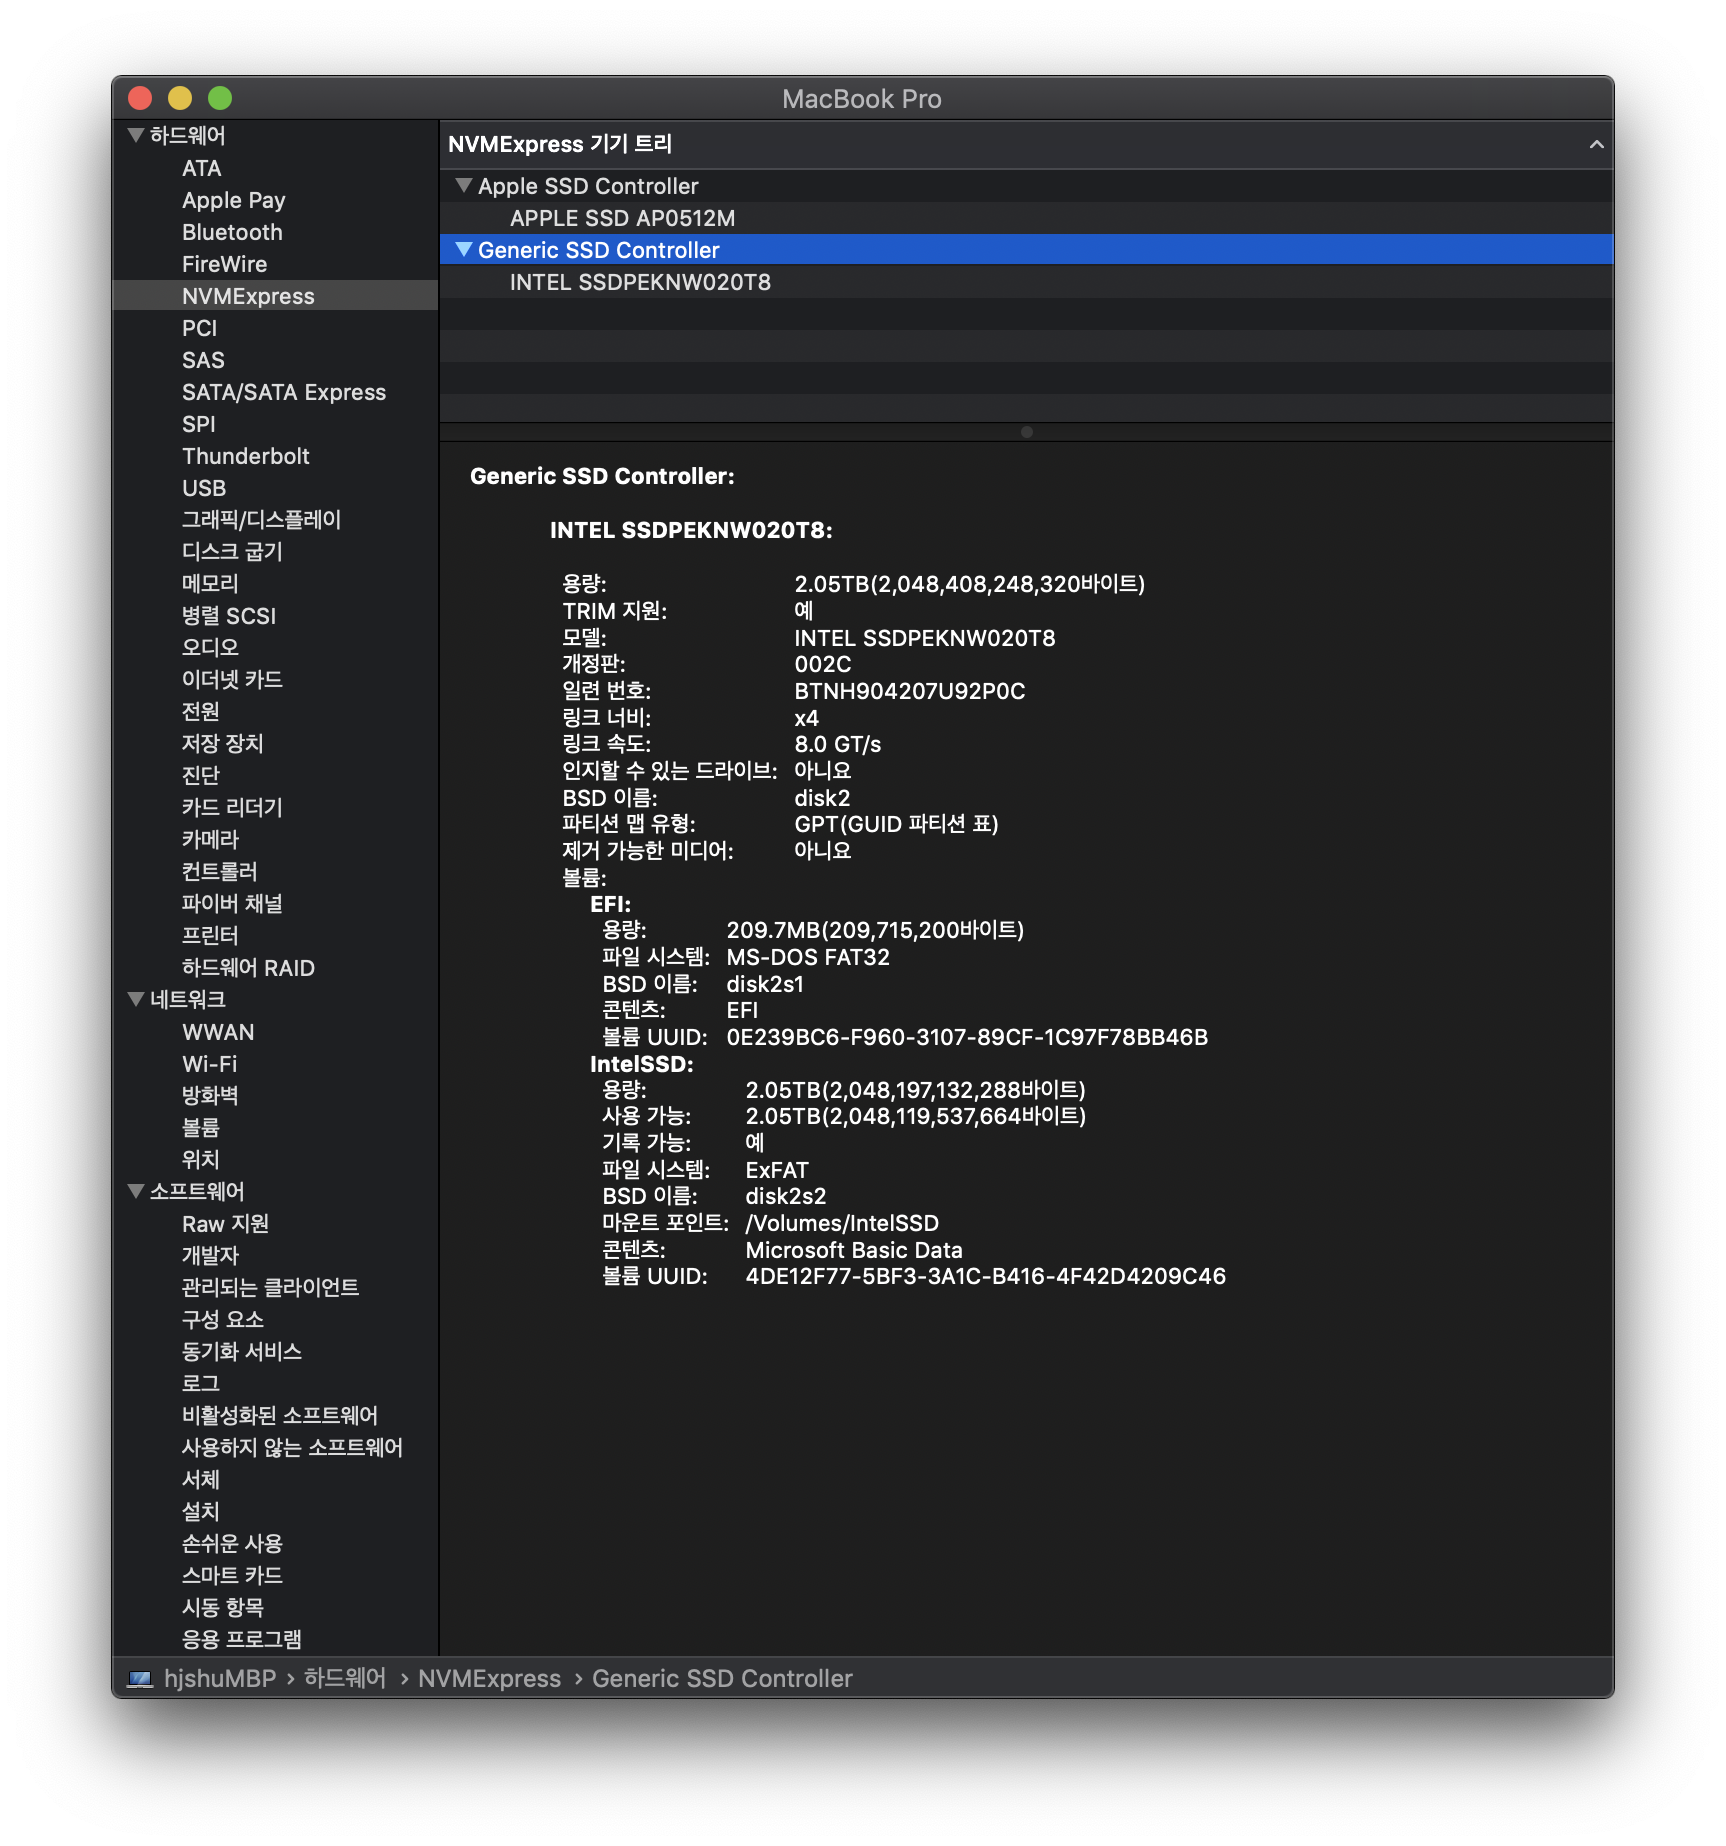Select APPLE SSD AP0512M device row
Image resolution: width=1726 pixels, height=1846 pixels.
pyautogui.click(x=1026, y=218)
